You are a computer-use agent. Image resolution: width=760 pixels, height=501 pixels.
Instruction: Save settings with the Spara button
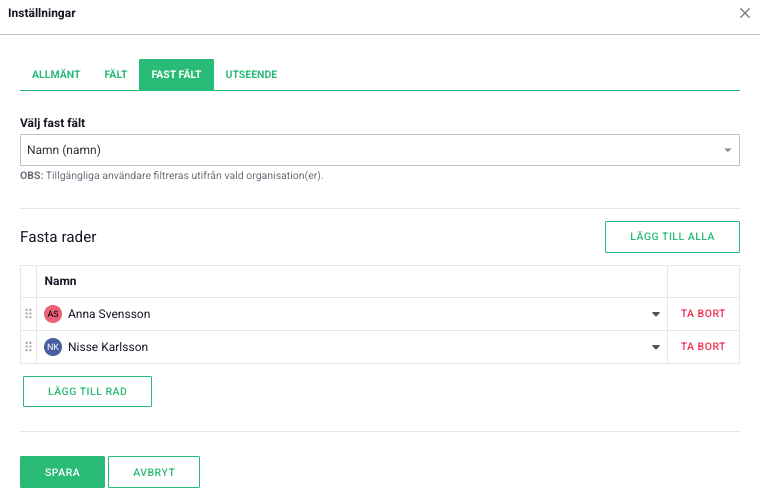pos(62,472)
